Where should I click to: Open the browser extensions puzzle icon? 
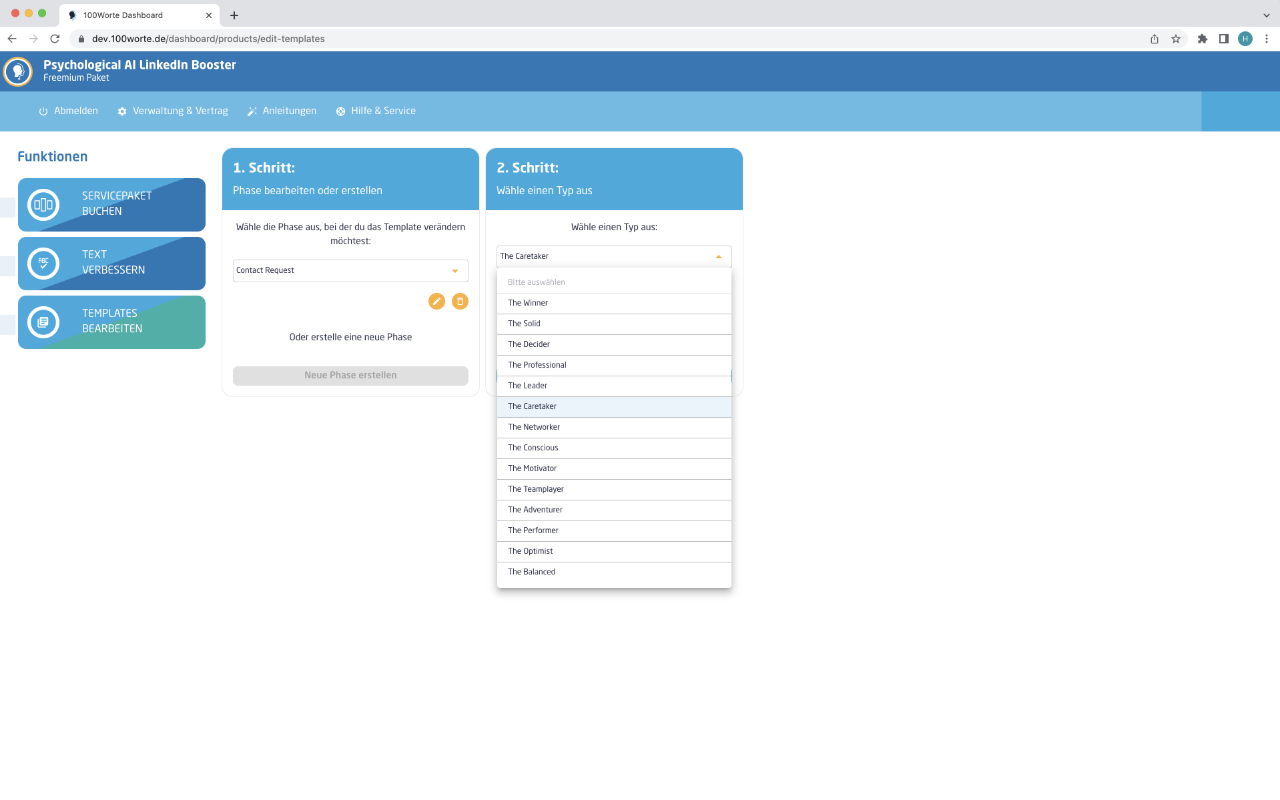coord(1202,39)
